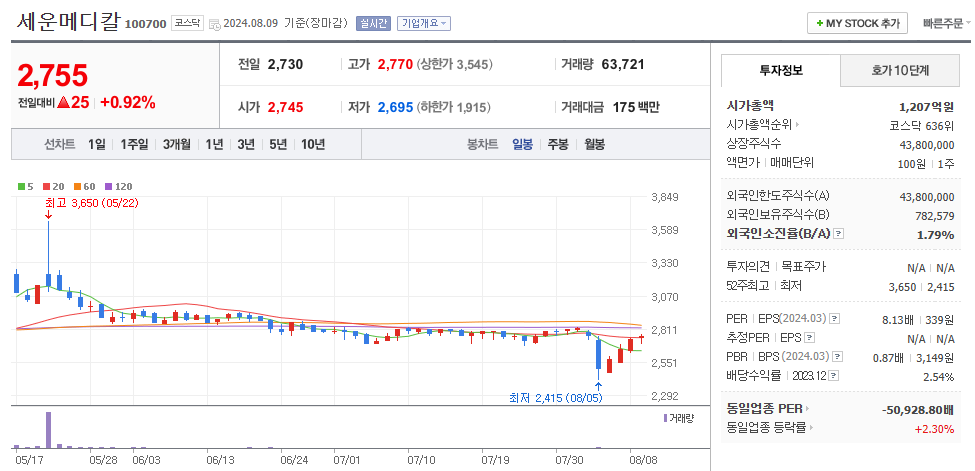The width and height of the screenshot is (975, 471).
Task: Click the 하한가 1,915 lower limit text
Action: click(x=453, y=107)
